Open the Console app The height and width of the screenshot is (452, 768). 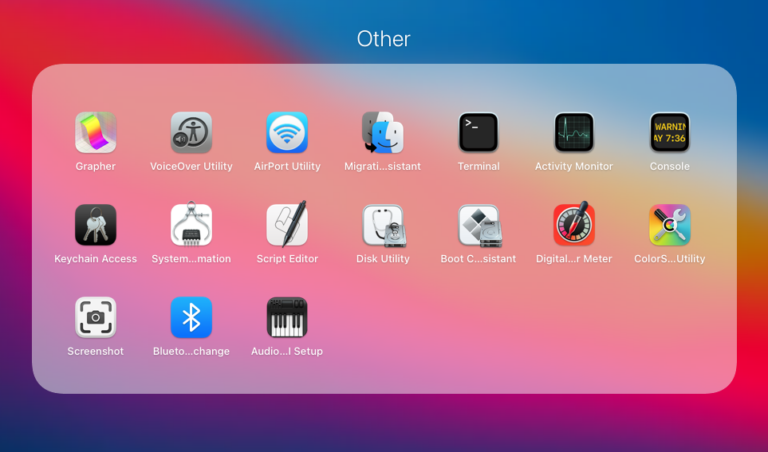[669, 132]
